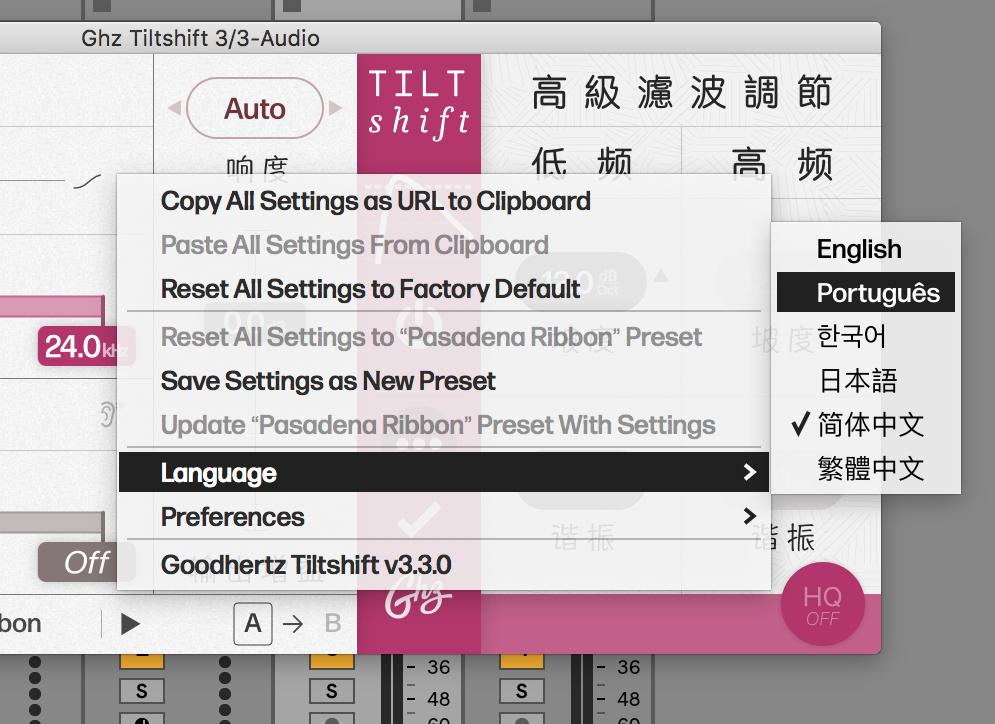Screen dimensions: 995x724
Task: Click chevron arrow on Preferences row
Action: [749, 516]
